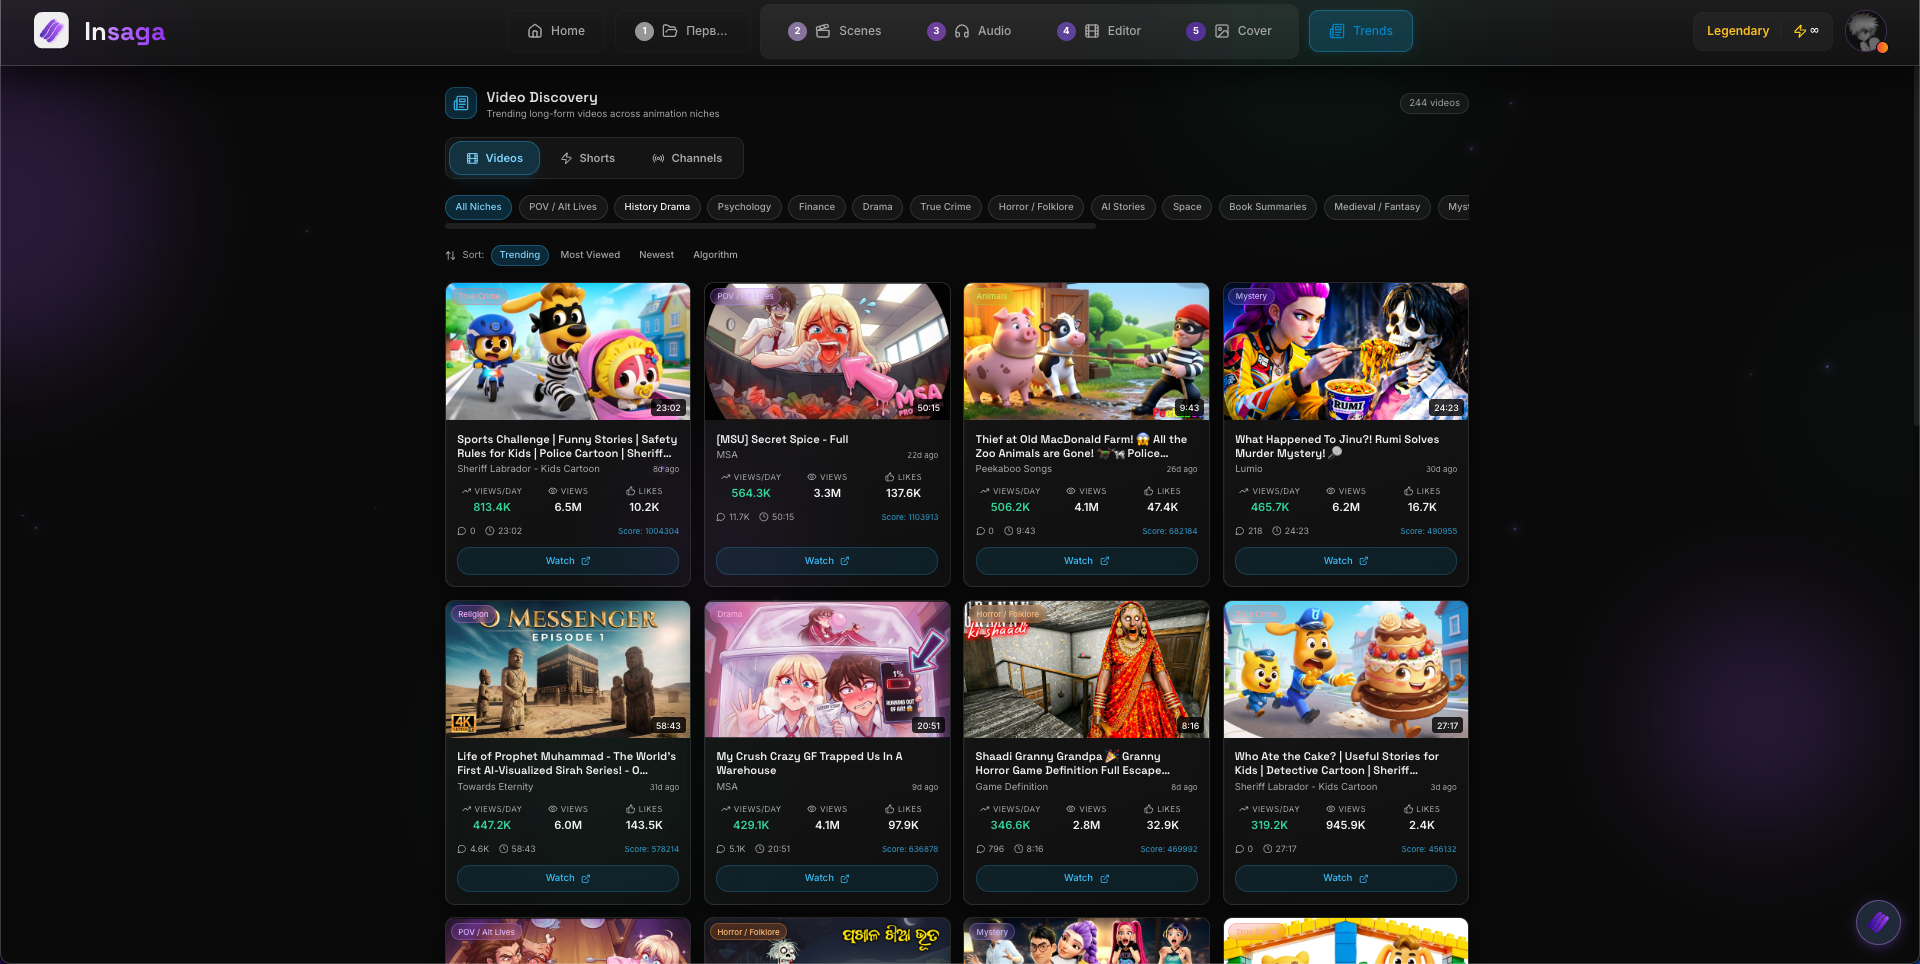Filter by Medieval / Fantasy niche
1920x964 pixels.
pos(1376,207)
